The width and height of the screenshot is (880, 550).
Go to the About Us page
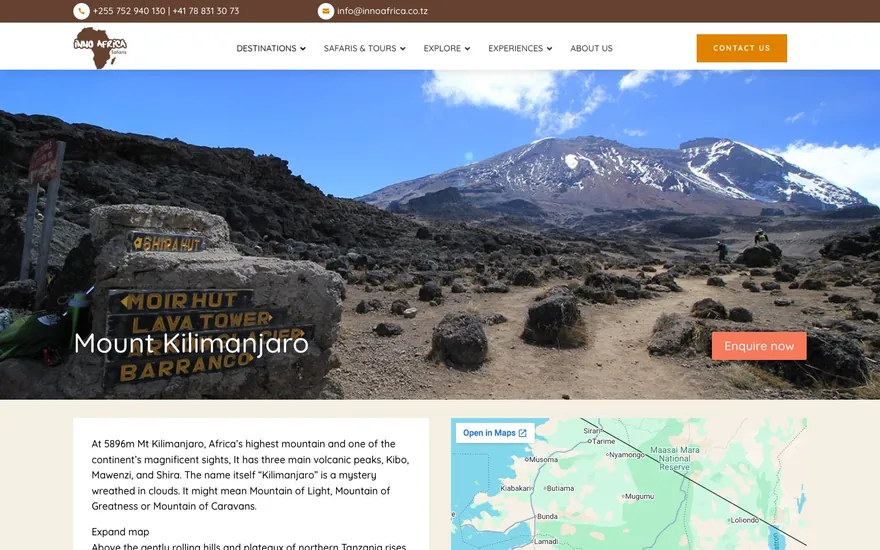tap(591, 48)
